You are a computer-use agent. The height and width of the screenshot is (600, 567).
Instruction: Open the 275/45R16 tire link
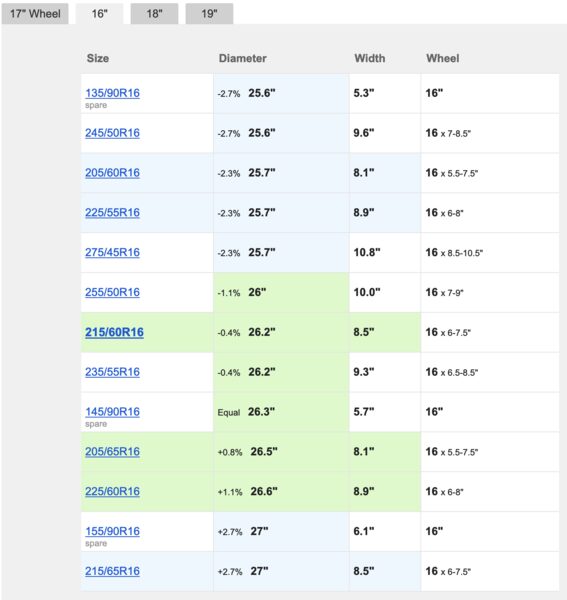(112, 252)
